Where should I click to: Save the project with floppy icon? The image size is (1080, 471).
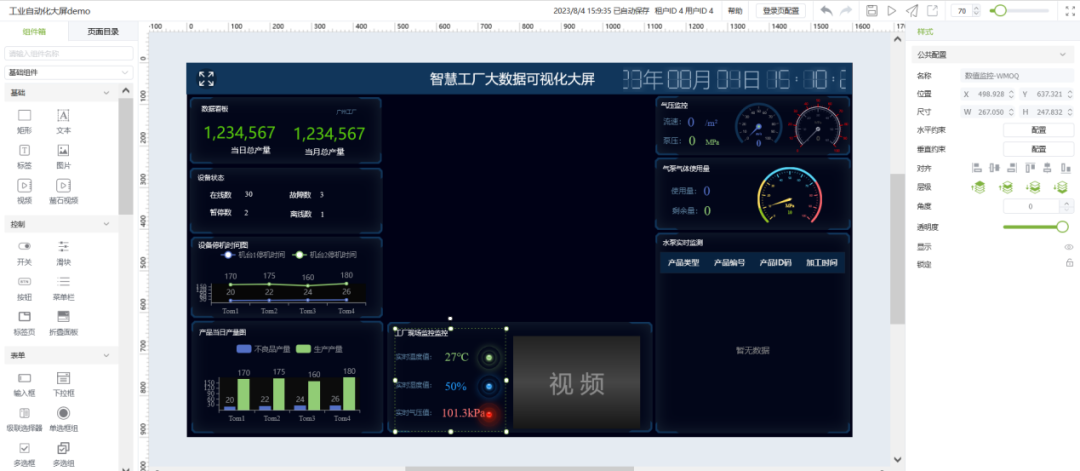pyautogui.click(x=871, y=10)
